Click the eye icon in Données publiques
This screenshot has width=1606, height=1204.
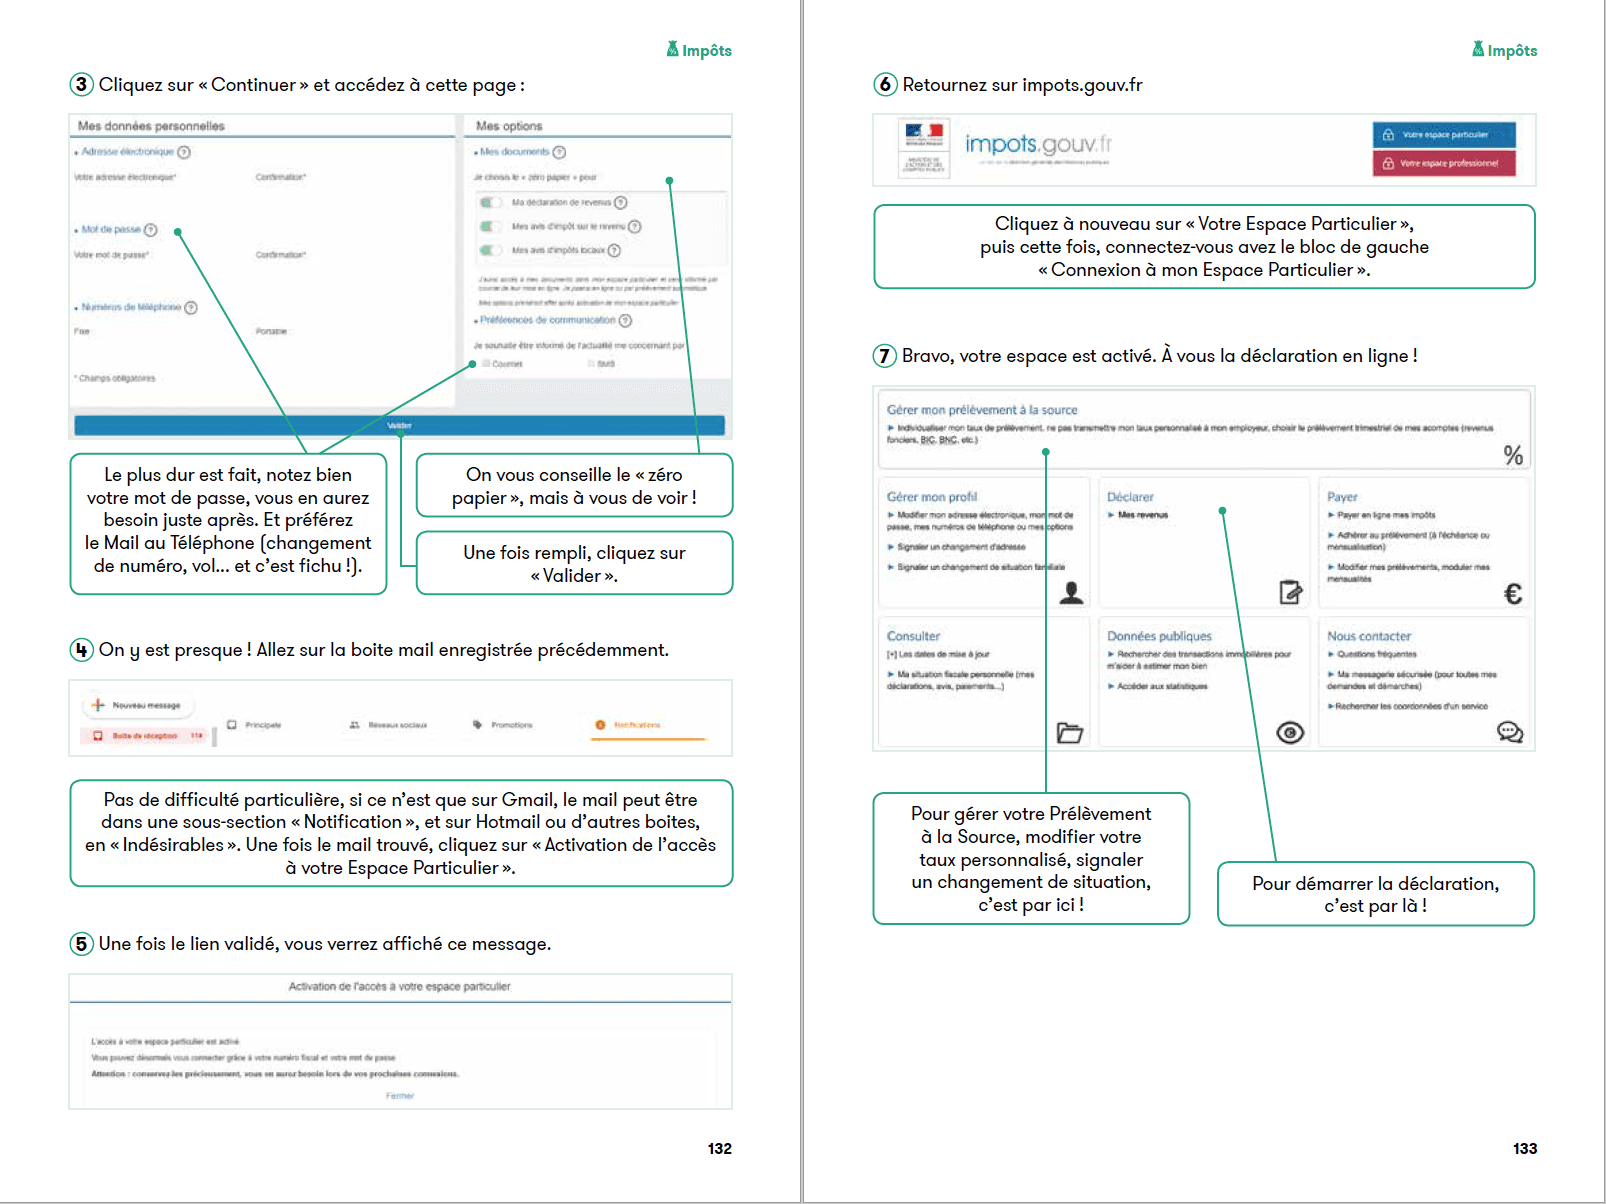pyautogui.click(x=1290, y=733)
